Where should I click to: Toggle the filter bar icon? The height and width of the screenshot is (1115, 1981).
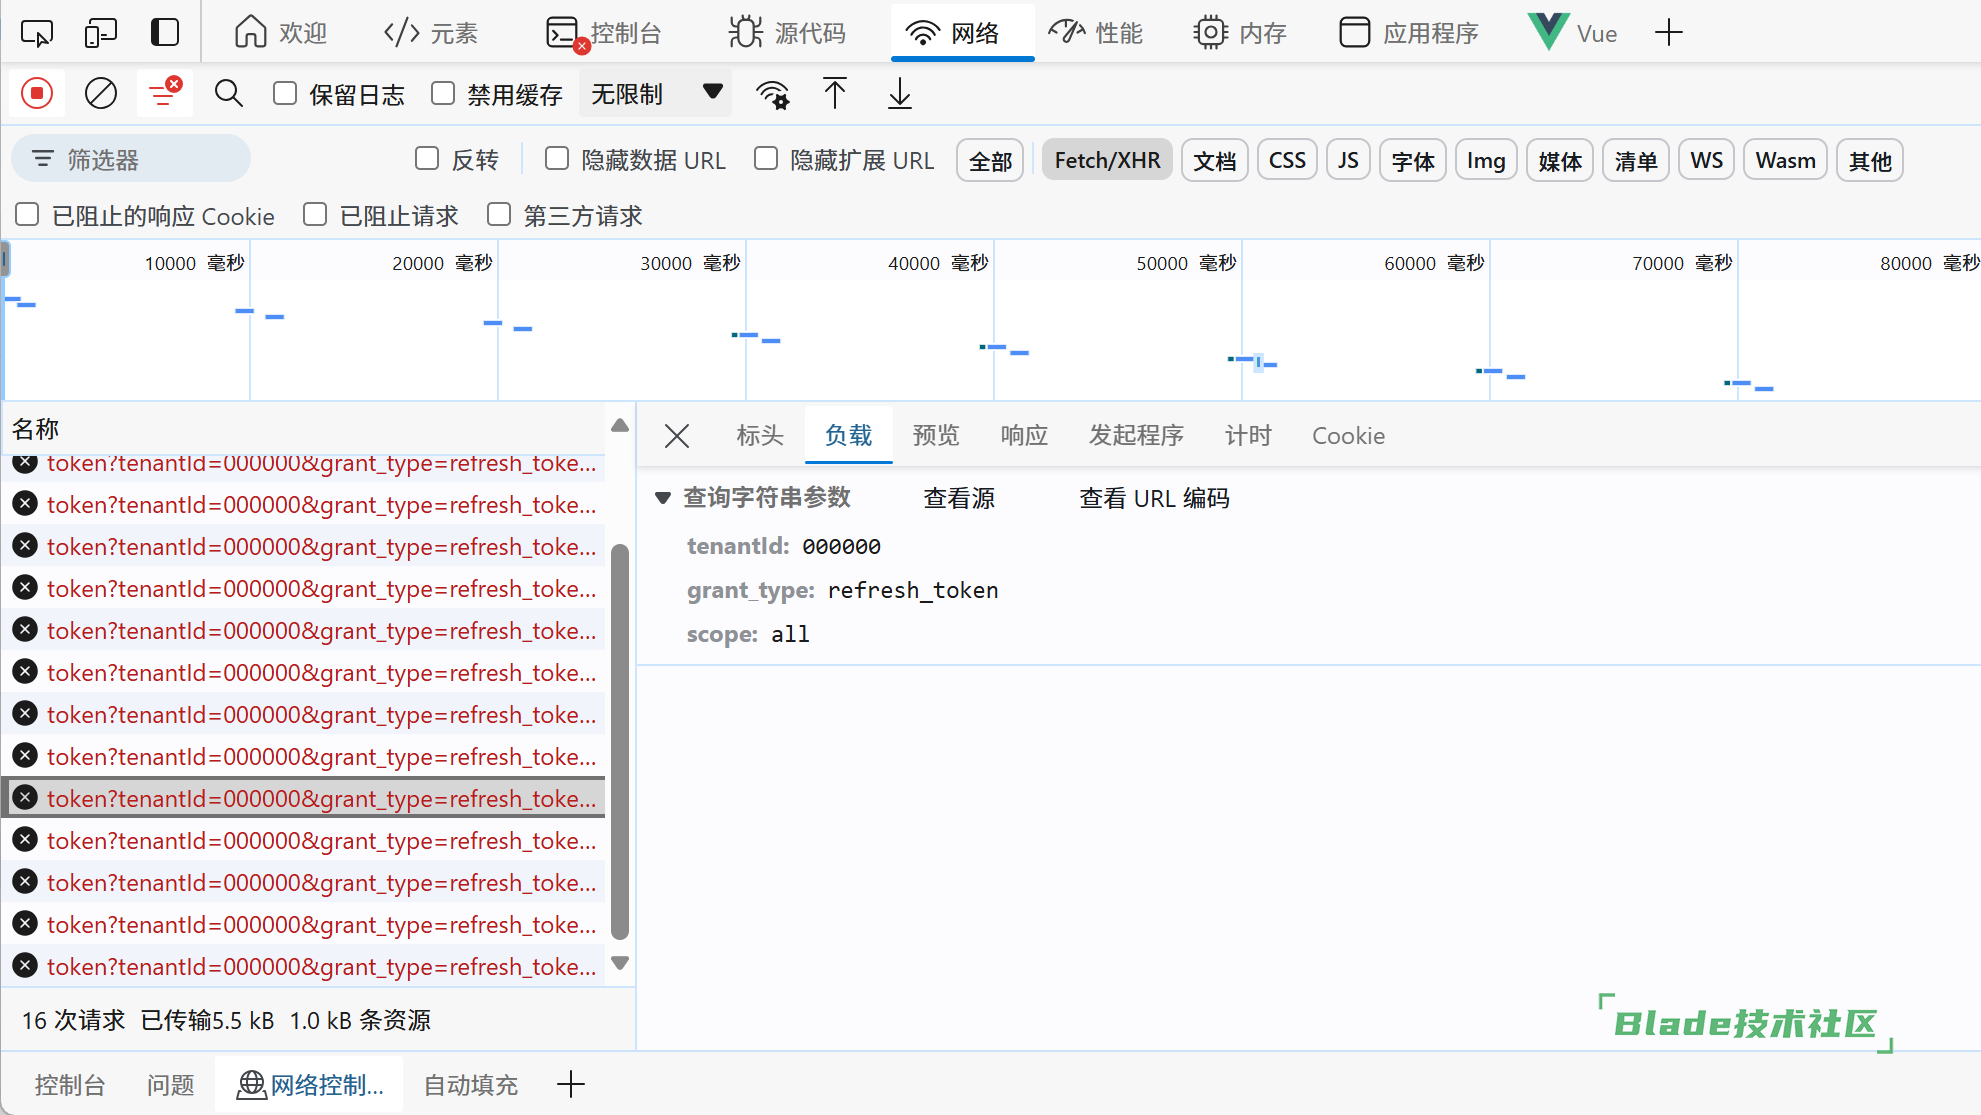[165, 94]
